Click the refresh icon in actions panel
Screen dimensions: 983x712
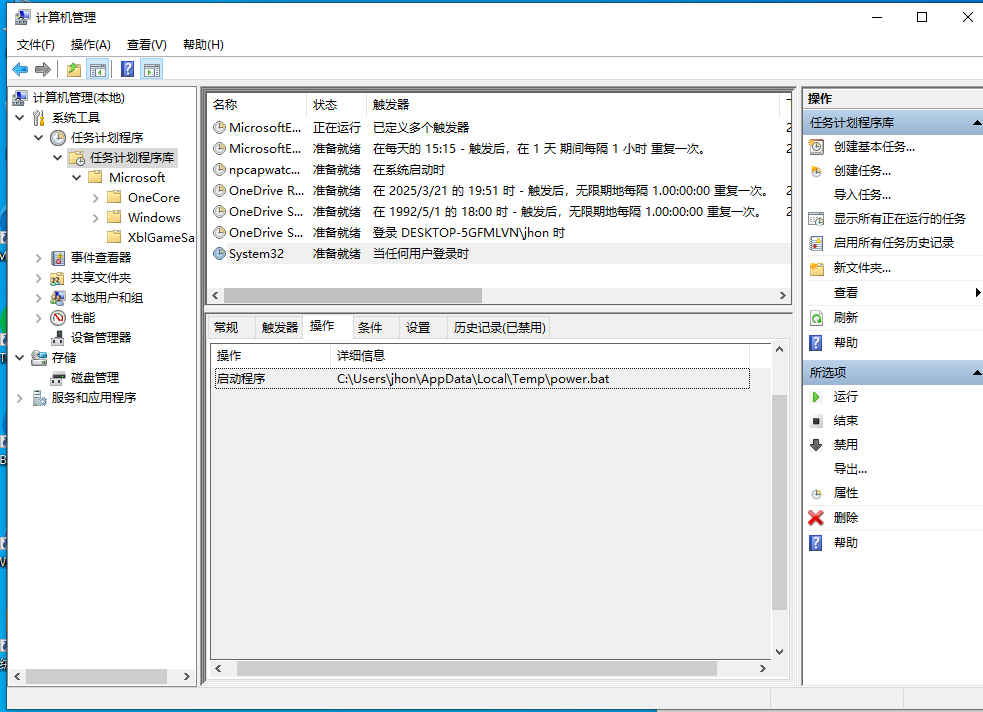[816, 318]
